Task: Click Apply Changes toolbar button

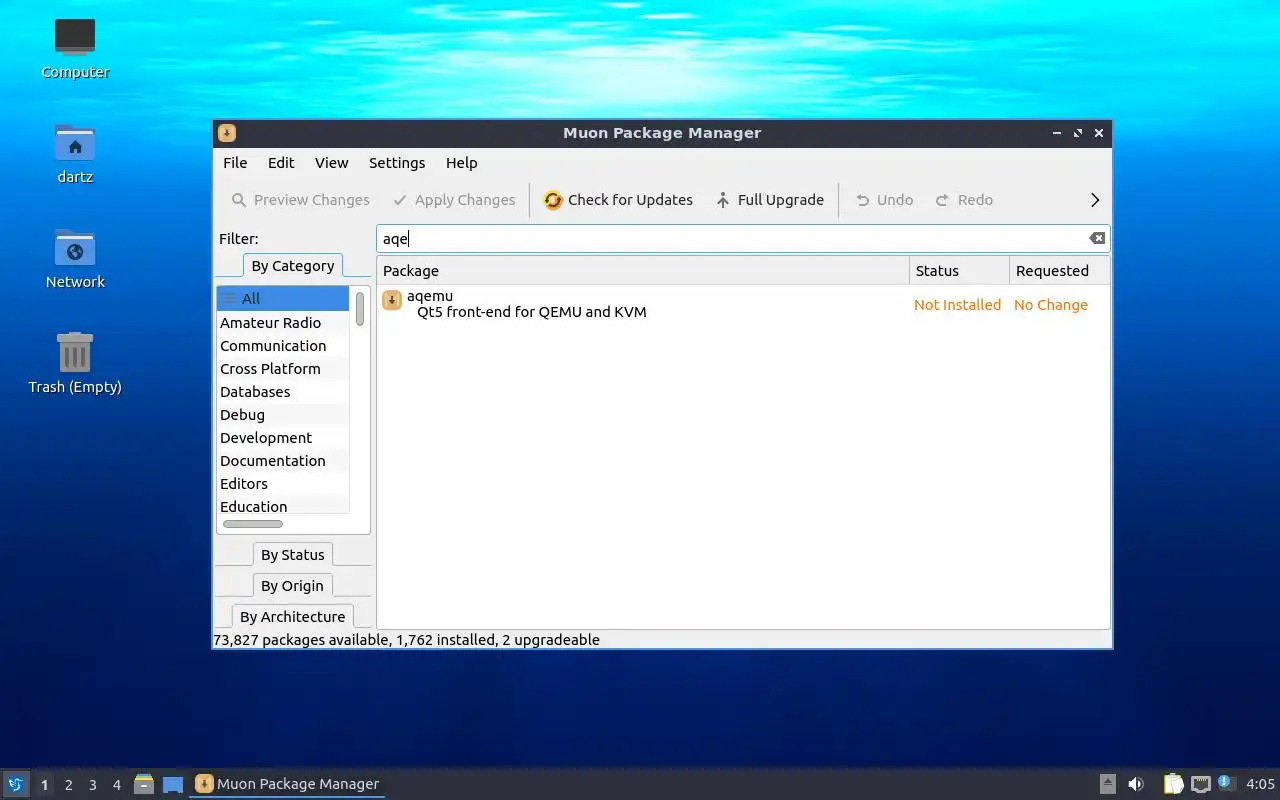Action: (454, 200)
